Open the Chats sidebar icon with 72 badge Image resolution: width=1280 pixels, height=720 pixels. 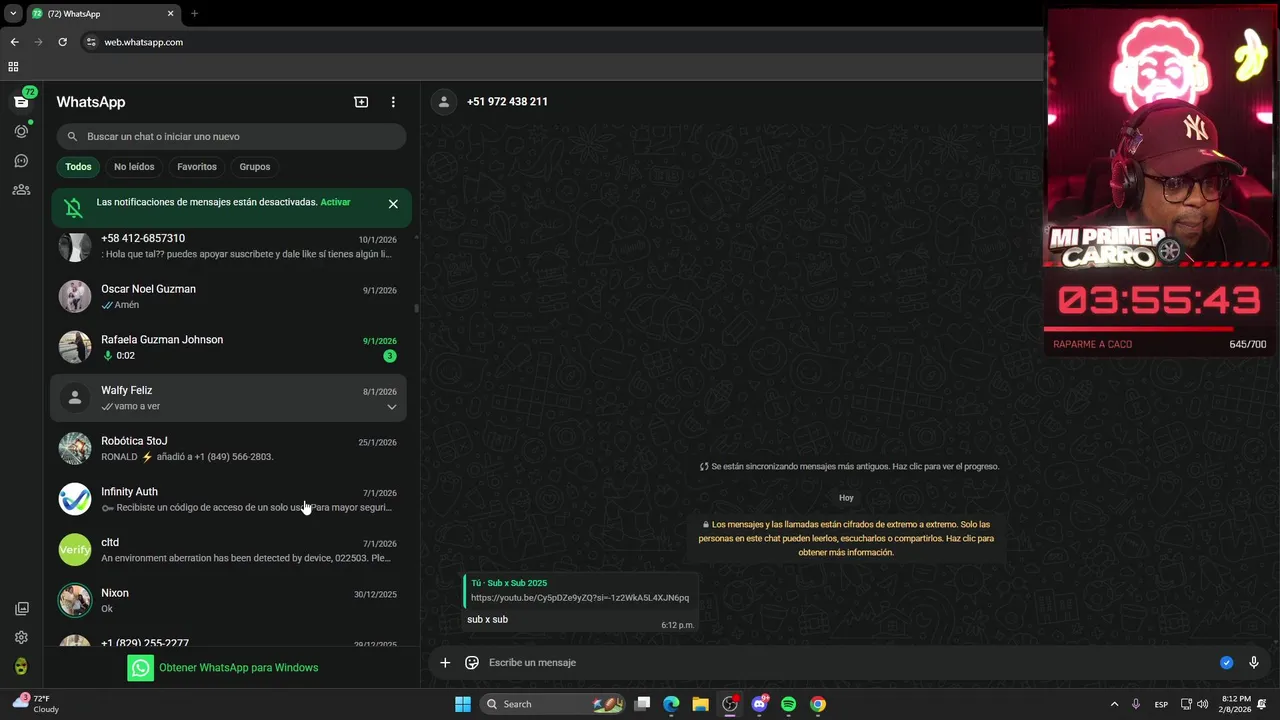click(21, 101)
